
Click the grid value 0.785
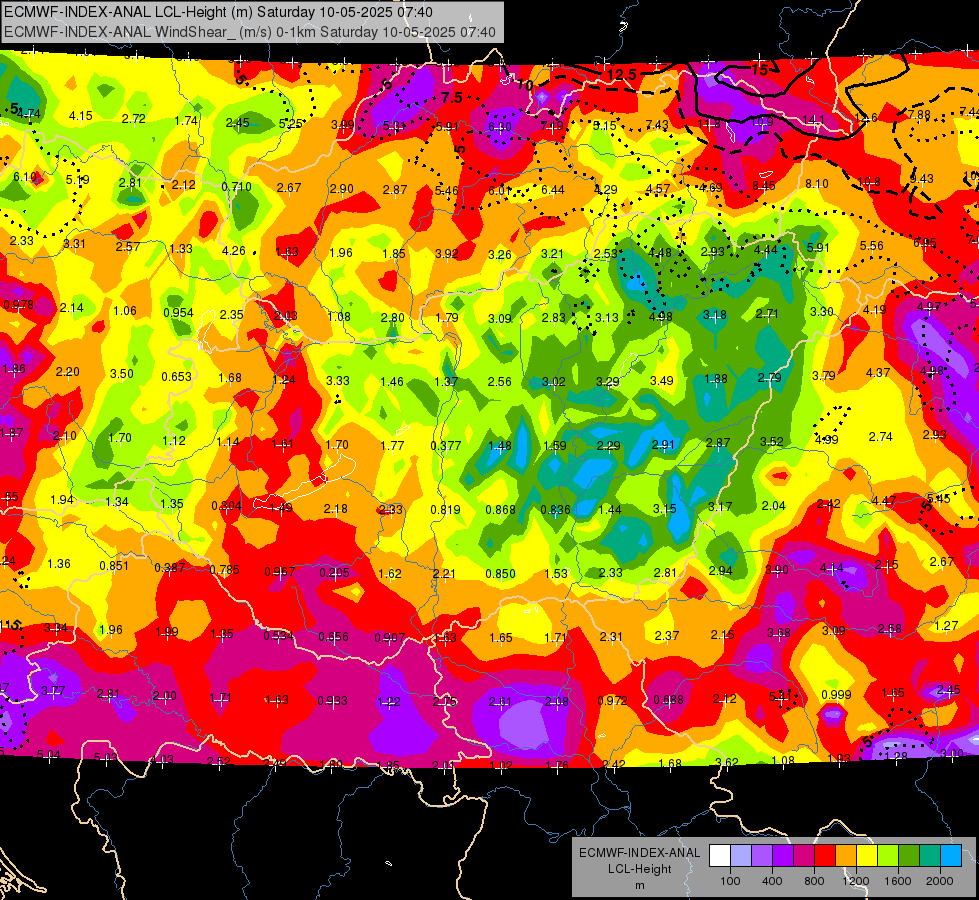click(x=225, y=570)
